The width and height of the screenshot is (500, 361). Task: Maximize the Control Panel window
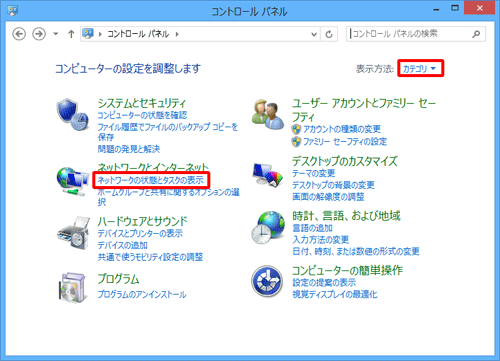click(x=455, y=9)
